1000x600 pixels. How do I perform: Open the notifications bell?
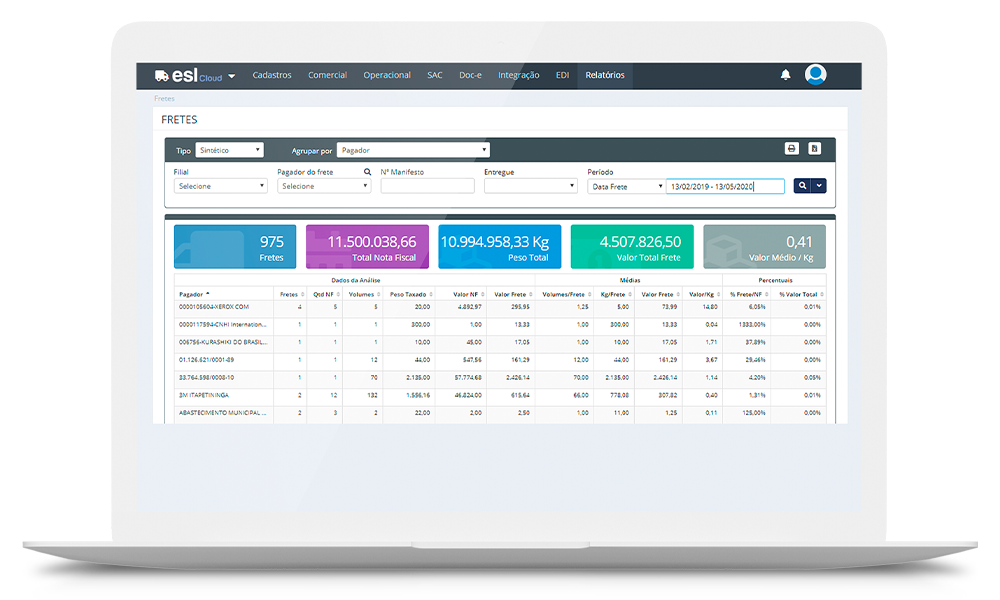(x=785, y=75)
